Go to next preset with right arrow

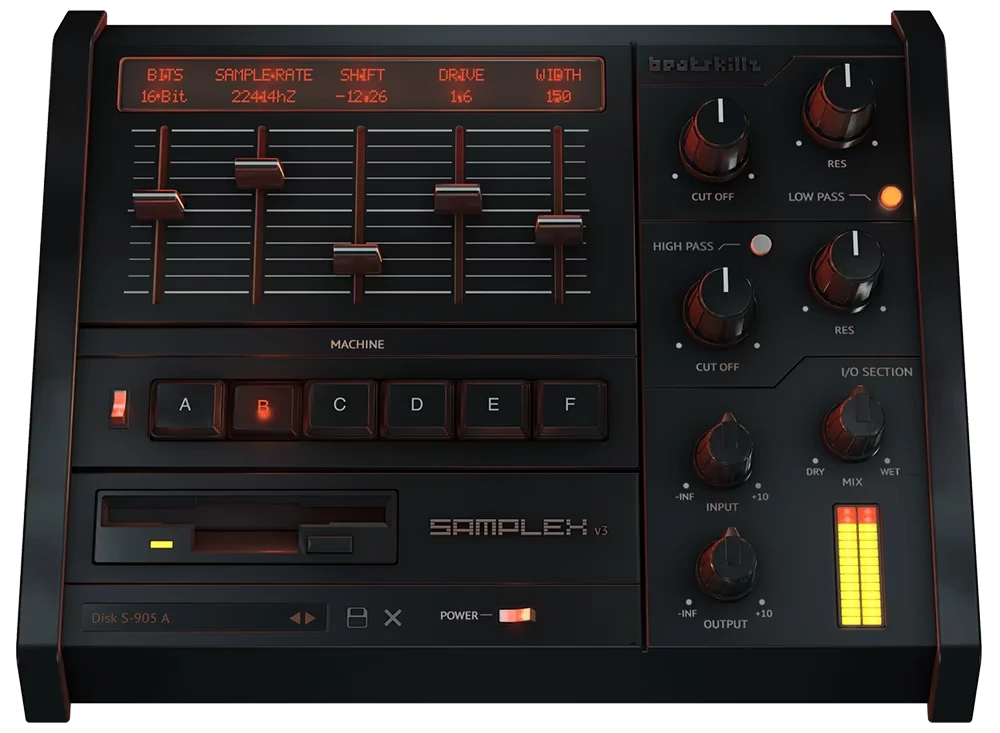click(310, 618)
